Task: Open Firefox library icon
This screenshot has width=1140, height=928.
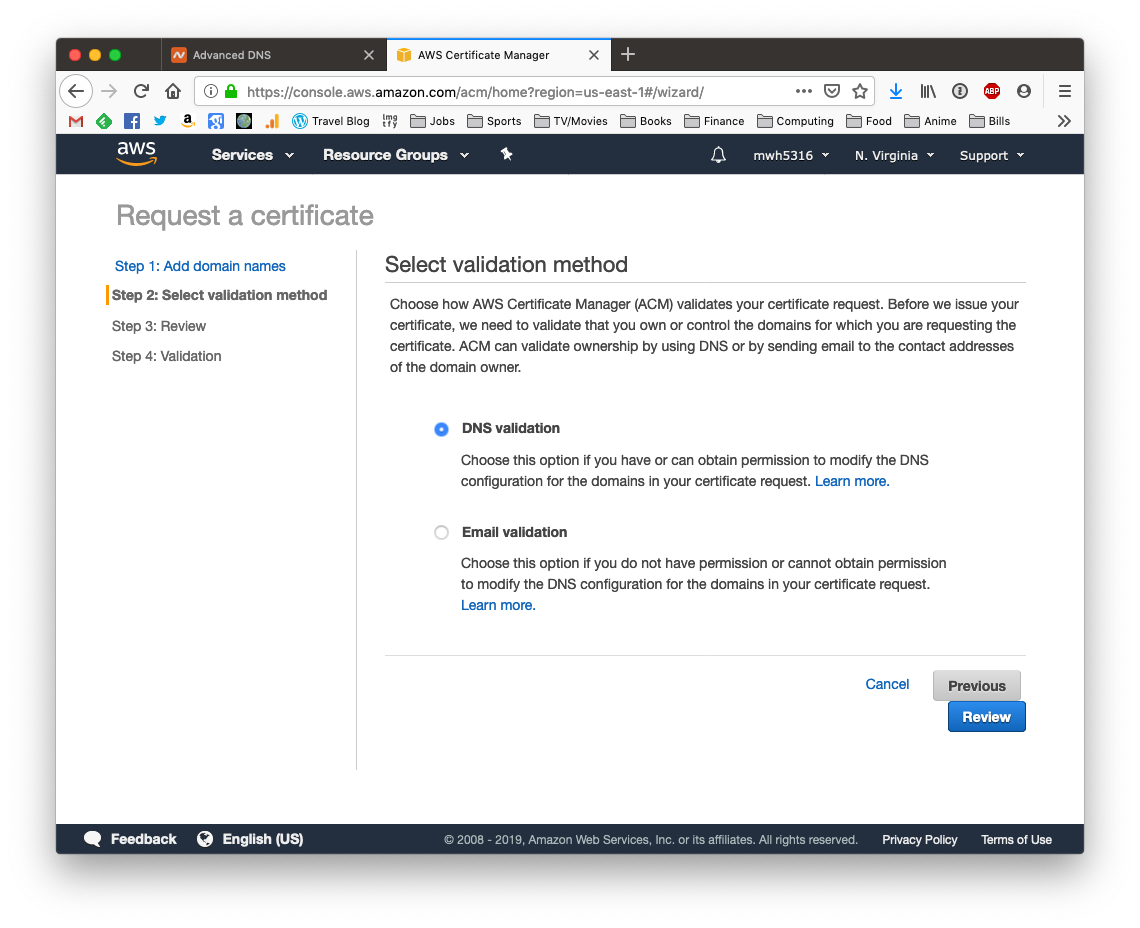Action: pyautogui.click(x=928, y=91)
